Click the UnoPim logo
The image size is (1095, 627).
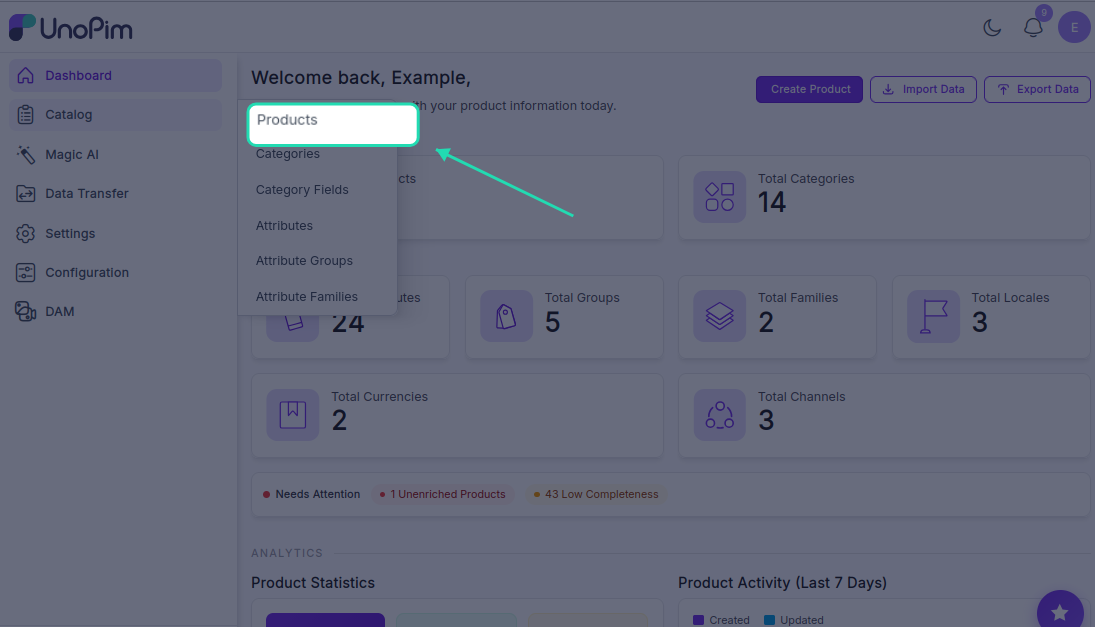click(71, 28)
